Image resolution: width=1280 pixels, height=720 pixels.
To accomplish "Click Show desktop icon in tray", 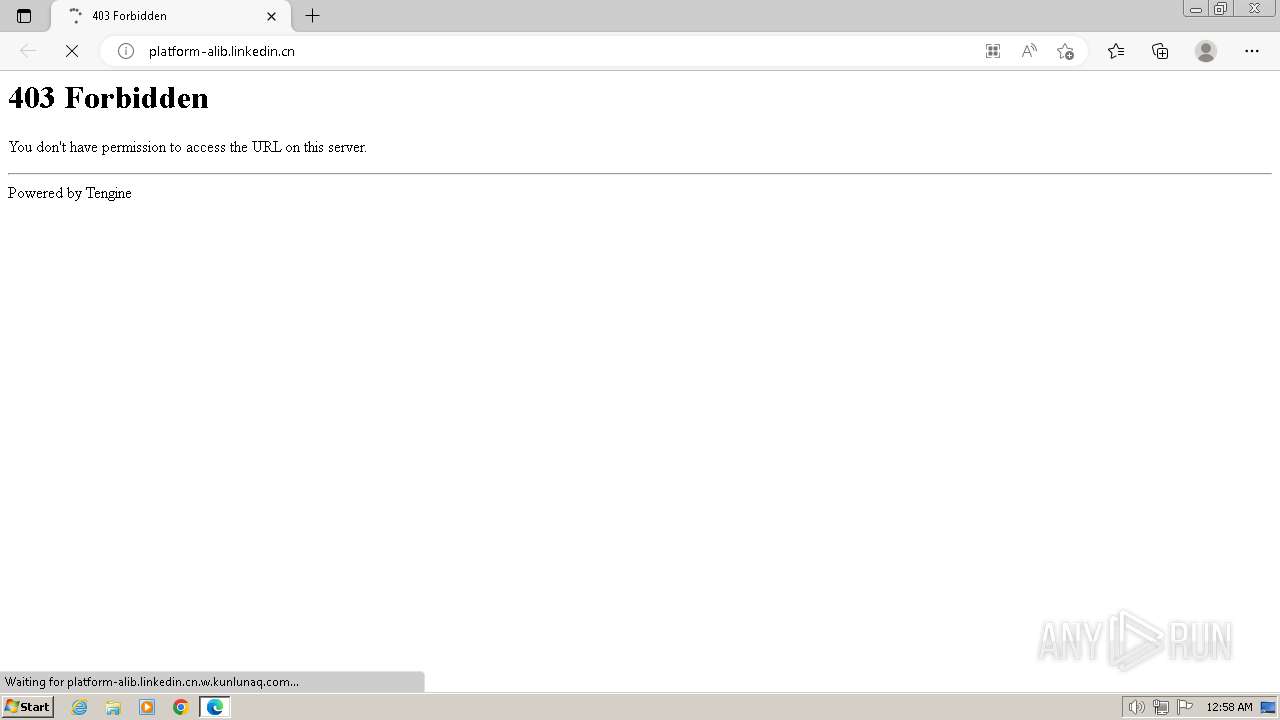I will click(x=1268, y=707).
